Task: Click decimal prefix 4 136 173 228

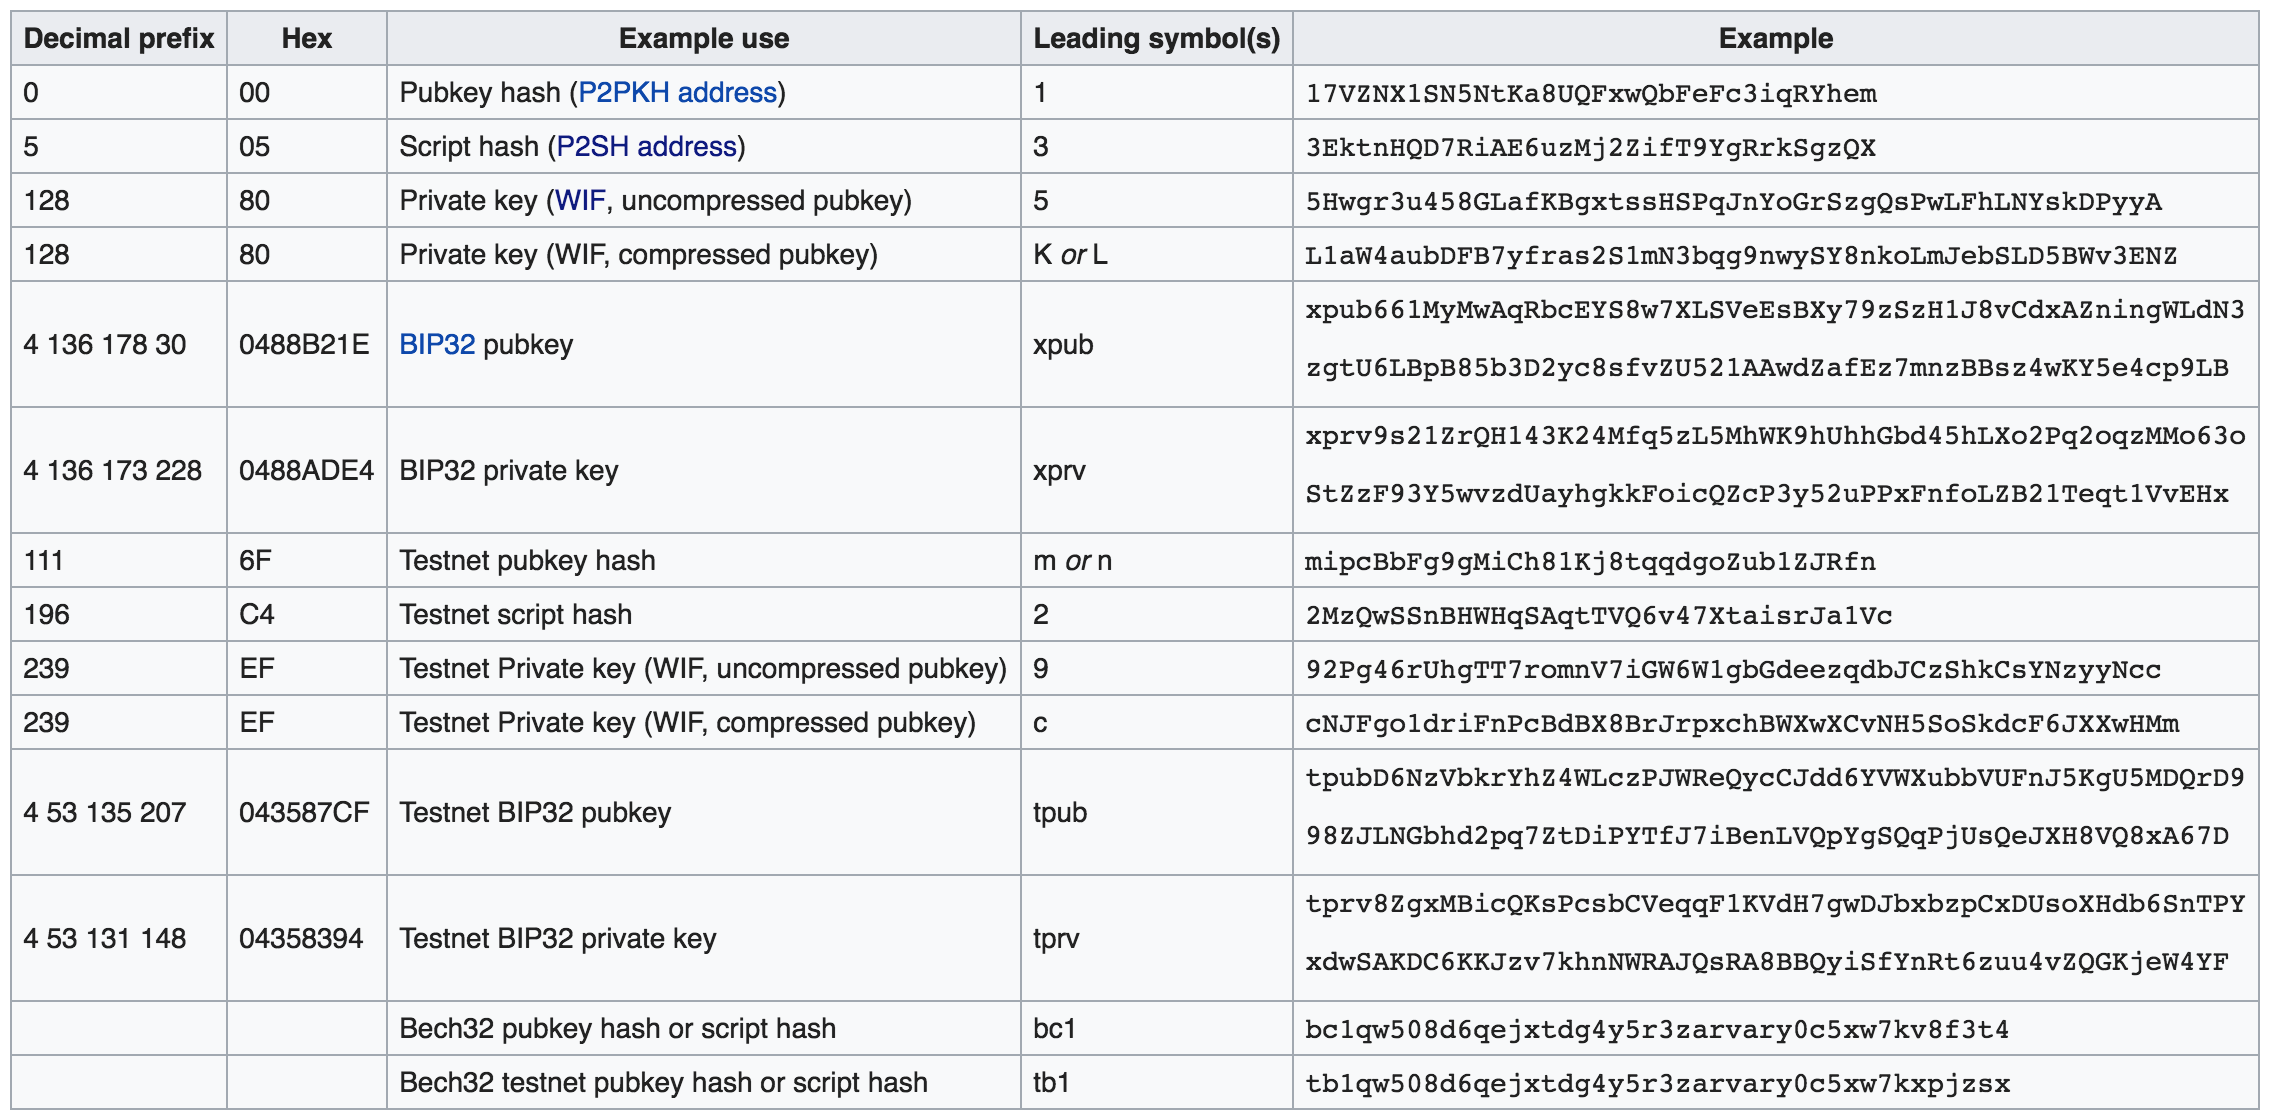Action: [x=112, y=471]
